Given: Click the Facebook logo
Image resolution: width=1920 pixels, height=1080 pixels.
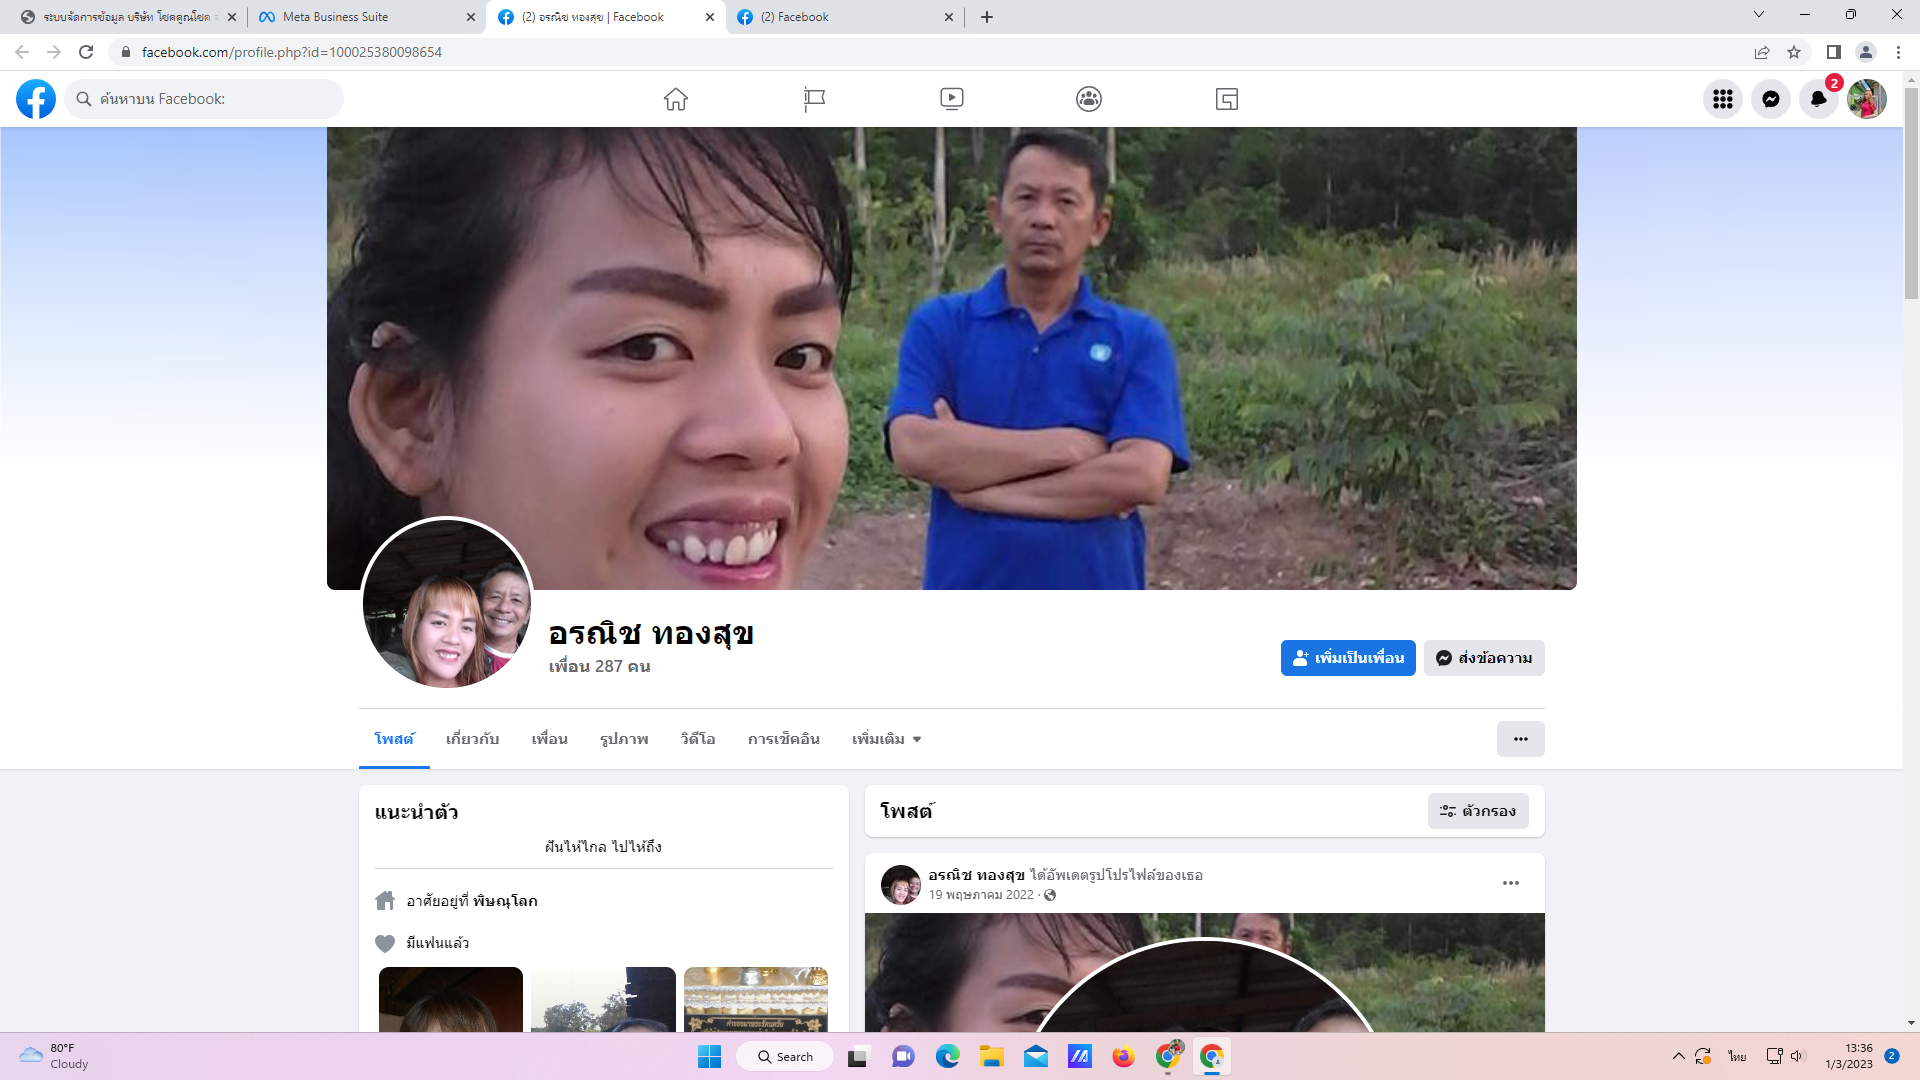Looking at the screenshot, I should point(36,99).
